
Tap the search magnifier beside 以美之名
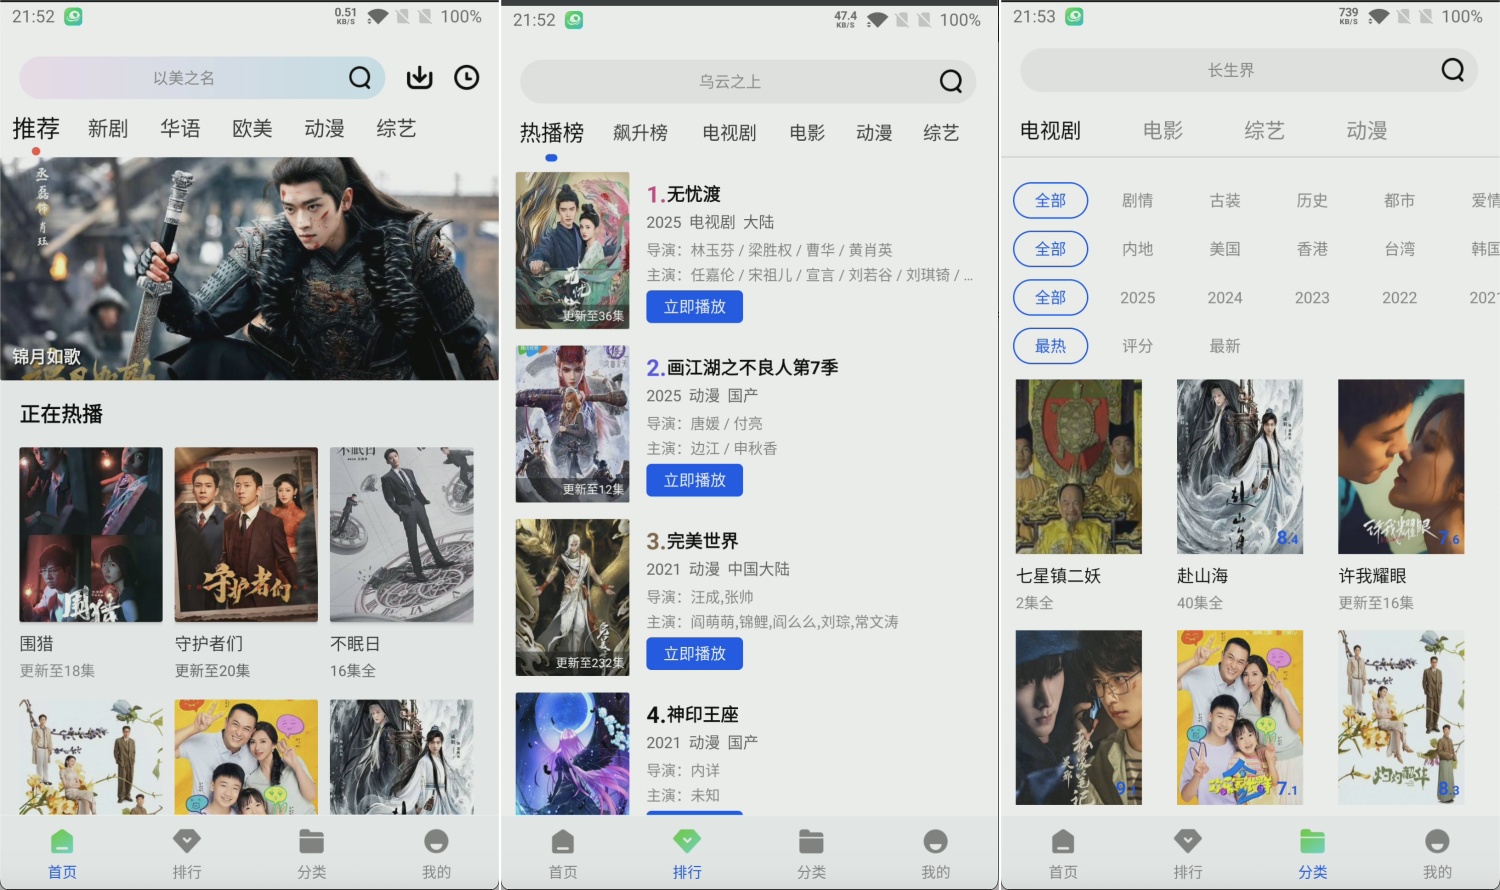tap(360, 78)
